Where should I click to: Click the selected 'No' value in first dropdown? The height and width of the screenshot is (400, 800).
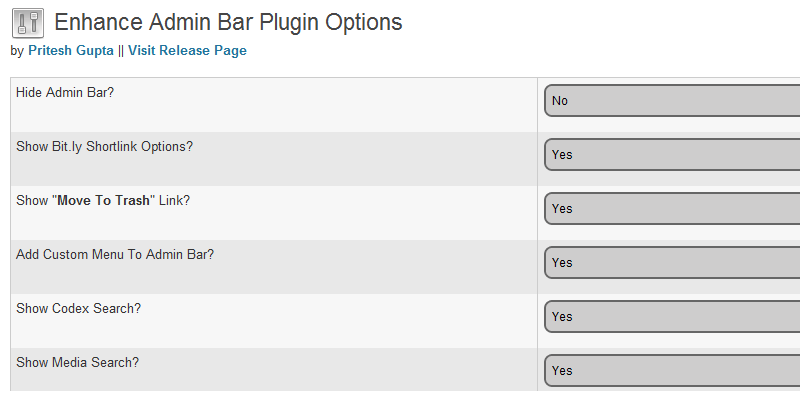[x=560, y=101]
